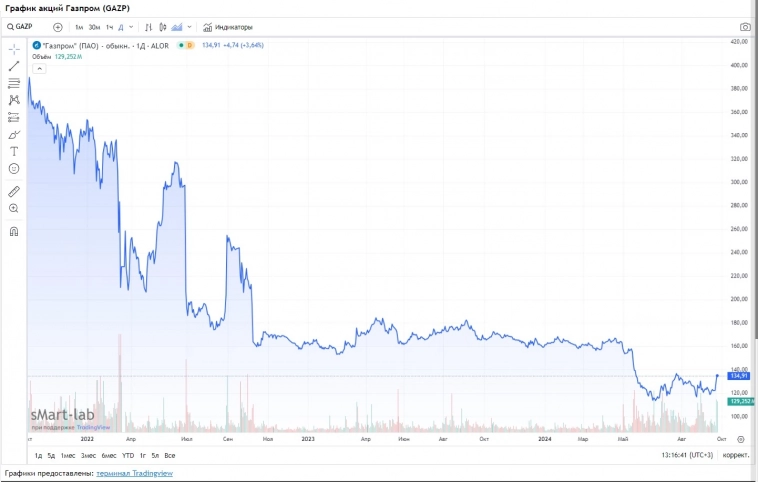758x482 pixels.
Task: Switch to 30м timeframe
Action: [x=94, y=28]
